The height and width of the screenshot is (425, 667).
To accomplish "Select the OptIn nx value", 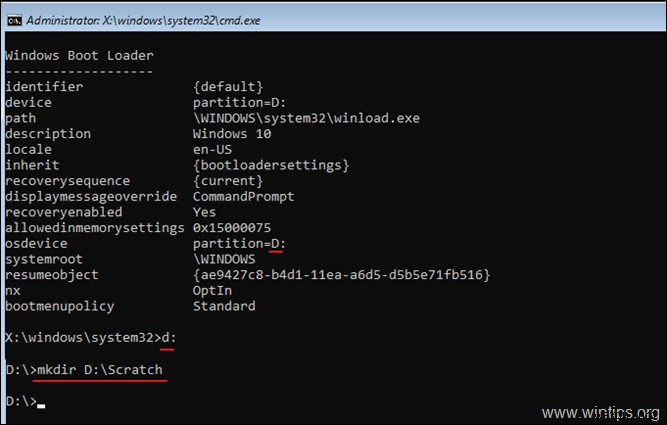I will [x=213, y=290].
